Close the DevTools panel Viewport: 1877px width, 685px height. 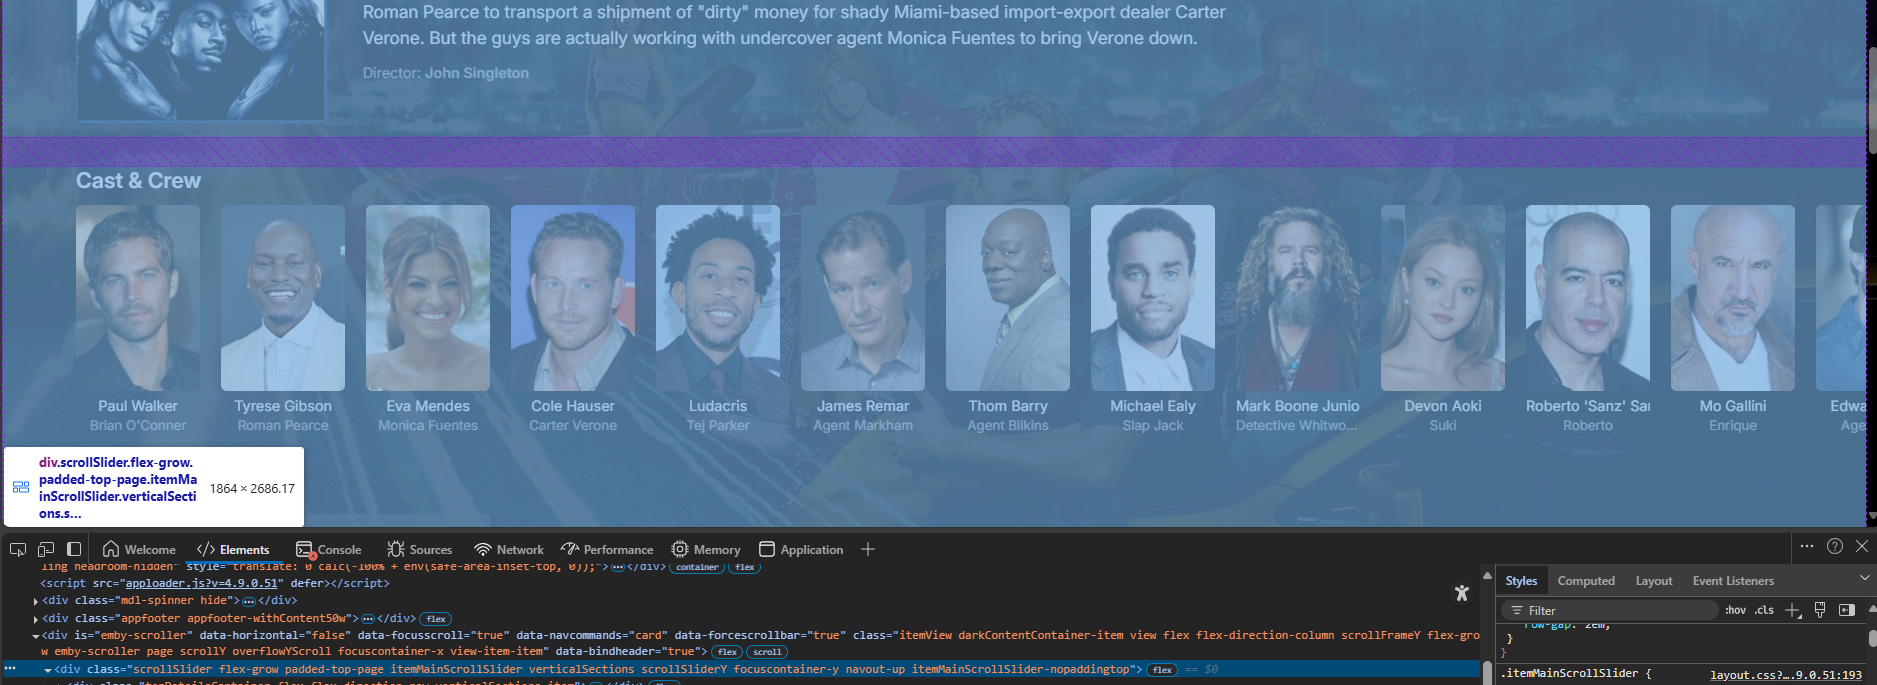[x=1862, y=546]
